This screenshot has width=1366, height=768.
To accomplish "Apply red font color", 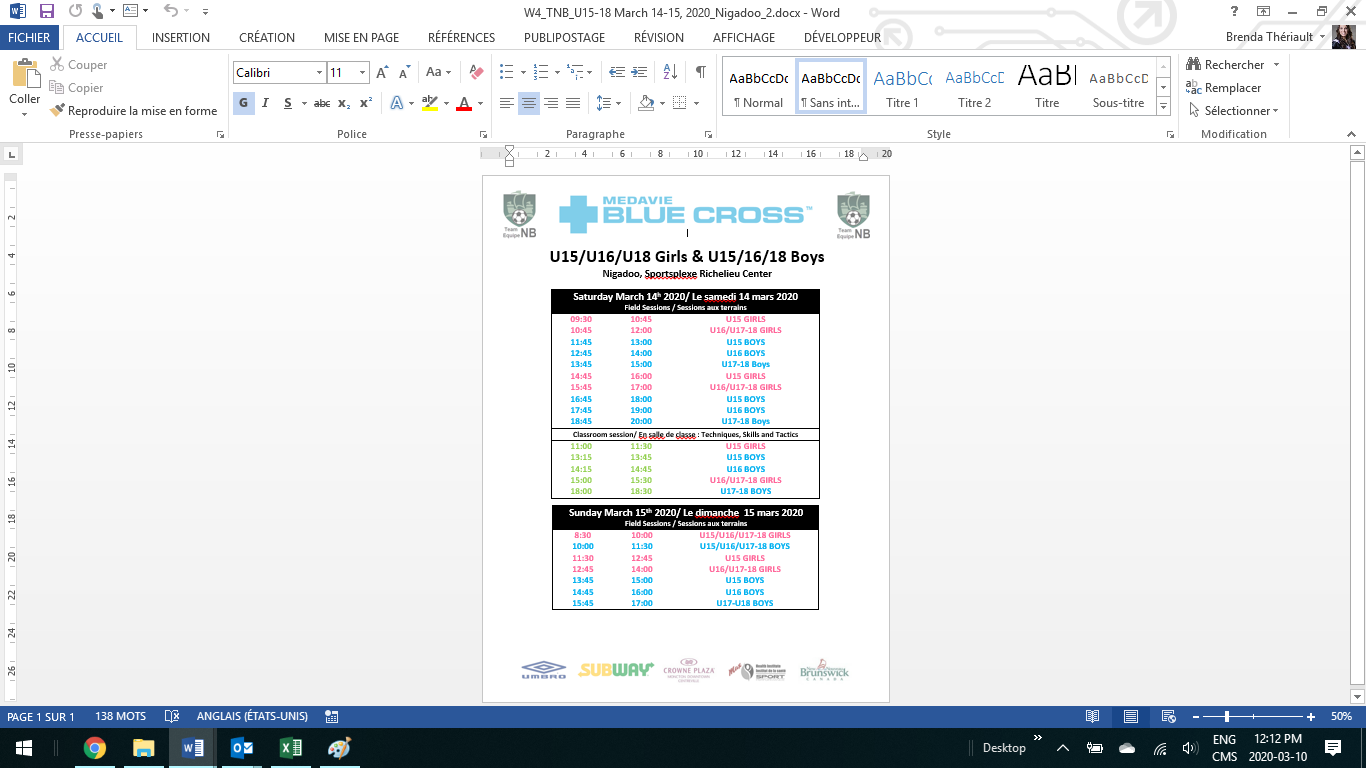I will [x=464, y=103].
